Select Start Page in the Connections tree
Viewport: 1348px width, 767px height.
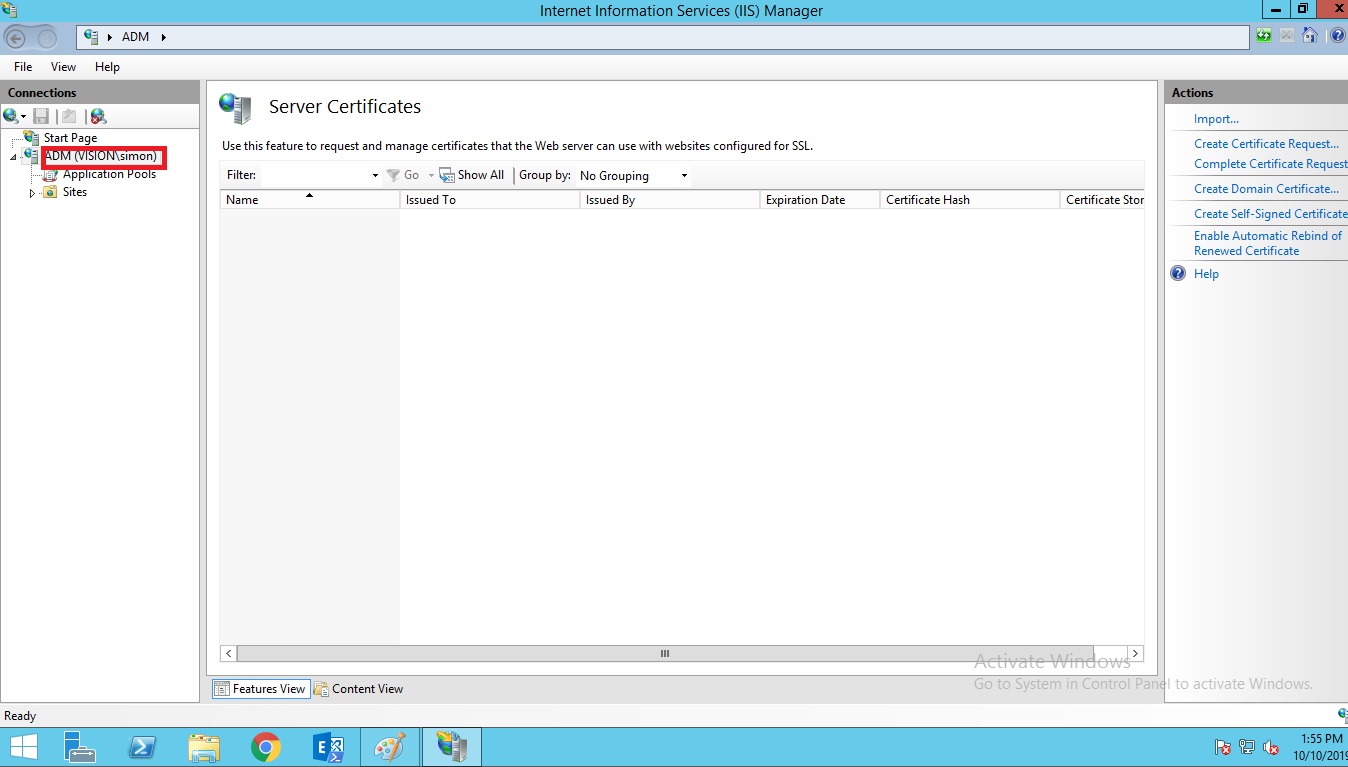click(70, 138)
